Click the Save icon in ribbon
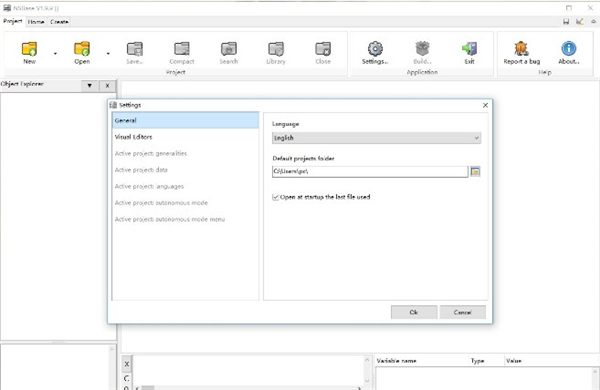The height and width of the screenshot is (390, 600). click(135, 49)
